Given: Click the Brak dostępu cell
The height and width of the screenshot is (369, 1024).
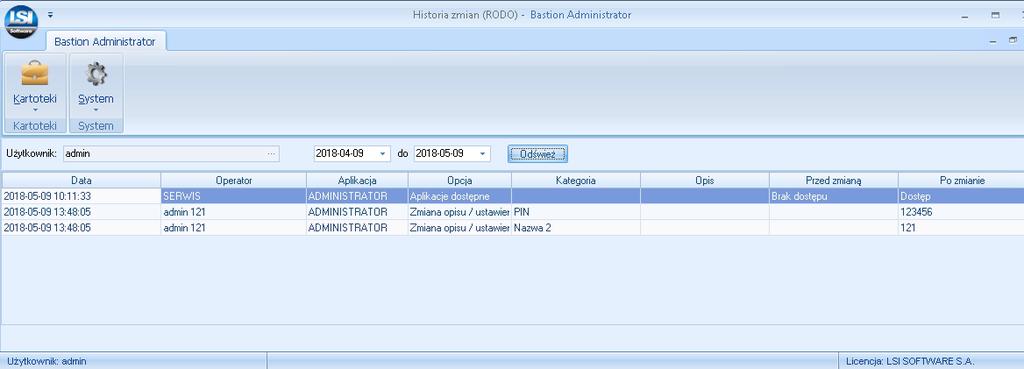Looking at the screenshot, I should tap(833, 196).
